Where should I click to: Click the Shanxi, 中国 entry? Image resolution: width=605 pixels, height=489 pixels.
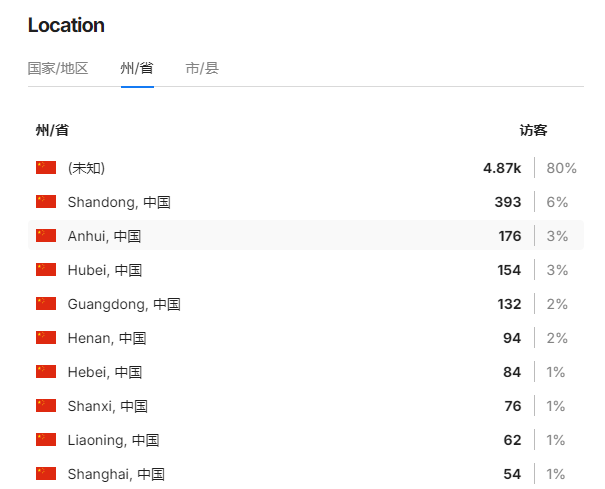point(108,406)
